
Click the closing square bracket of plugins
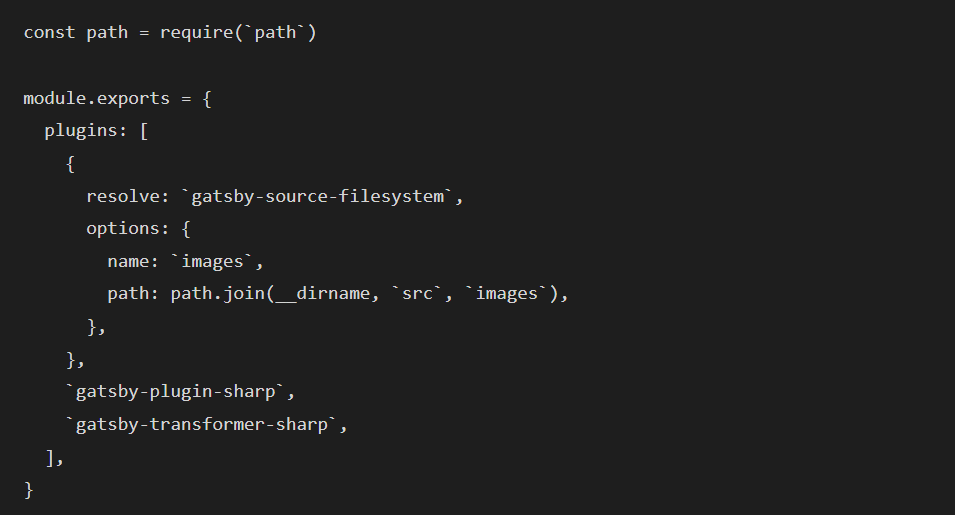pos(51,457)
